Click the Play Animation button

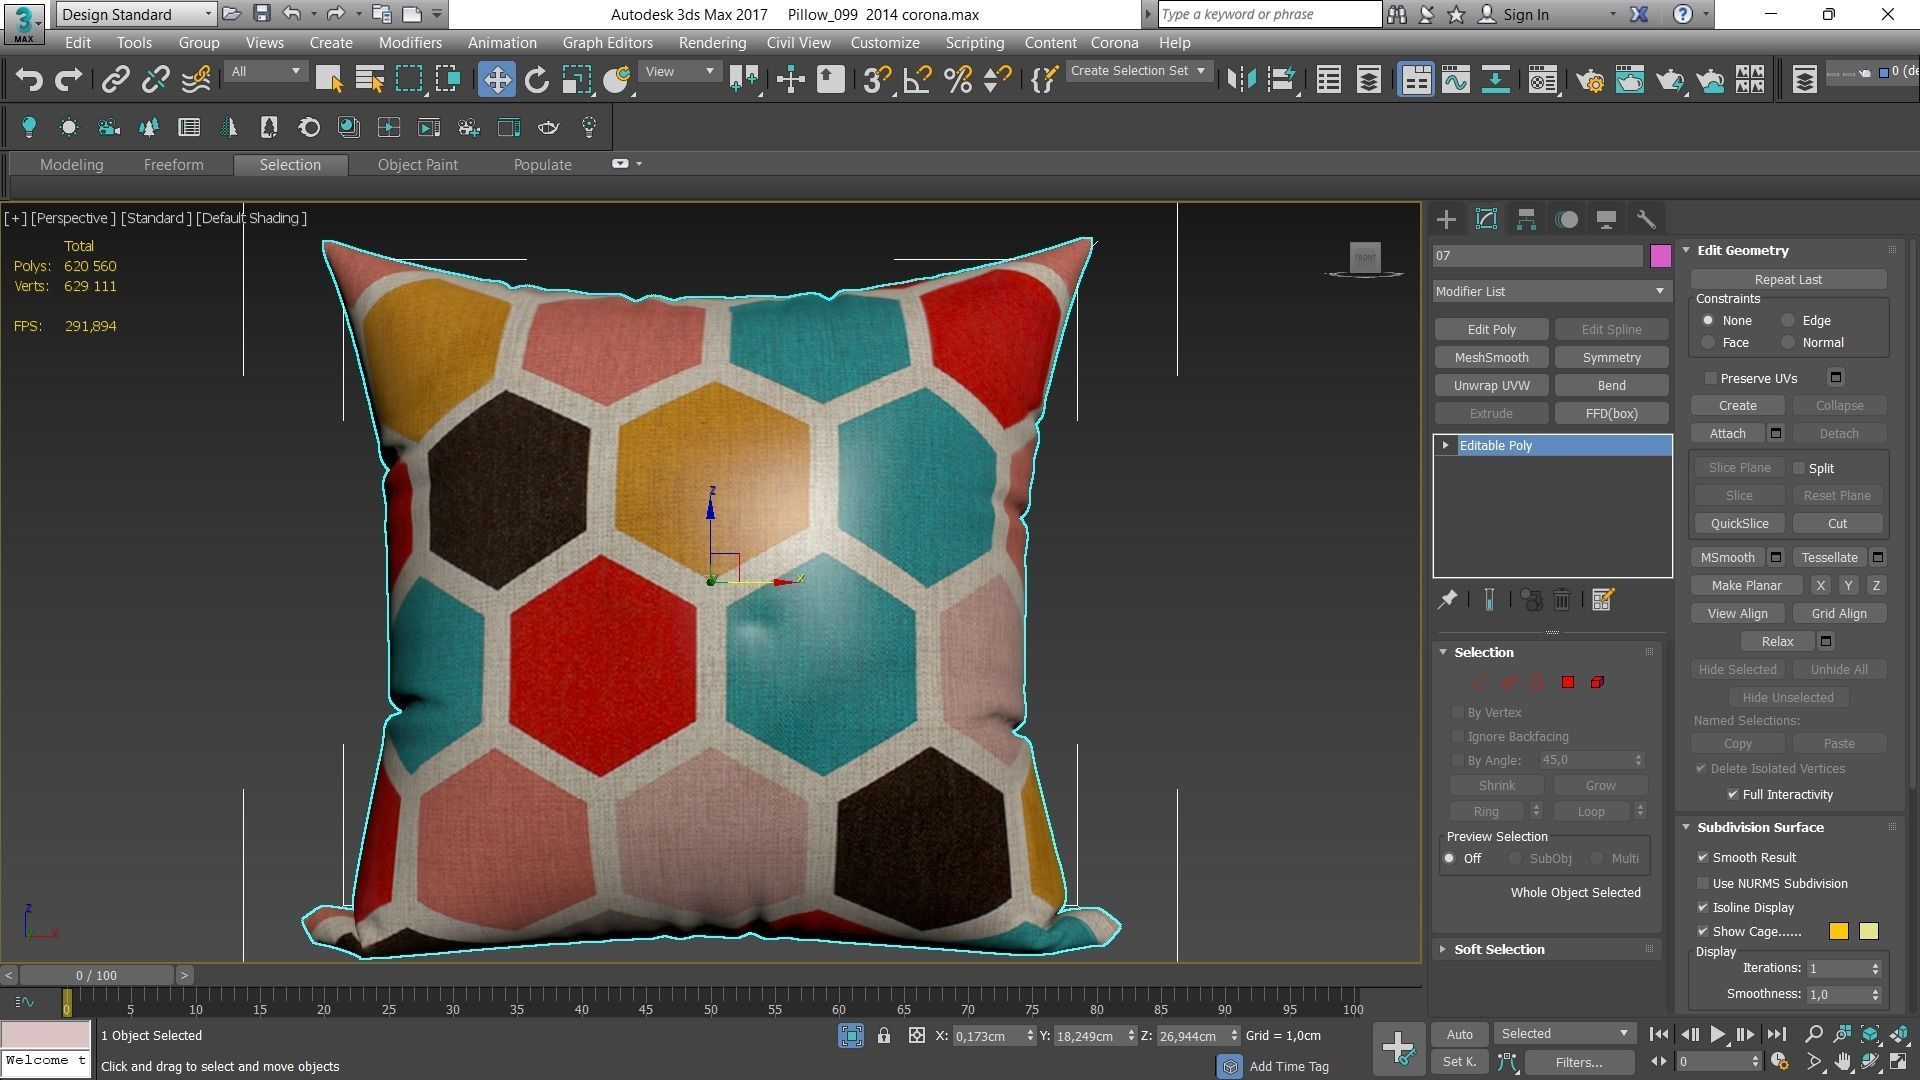tap(1717, 1035)
